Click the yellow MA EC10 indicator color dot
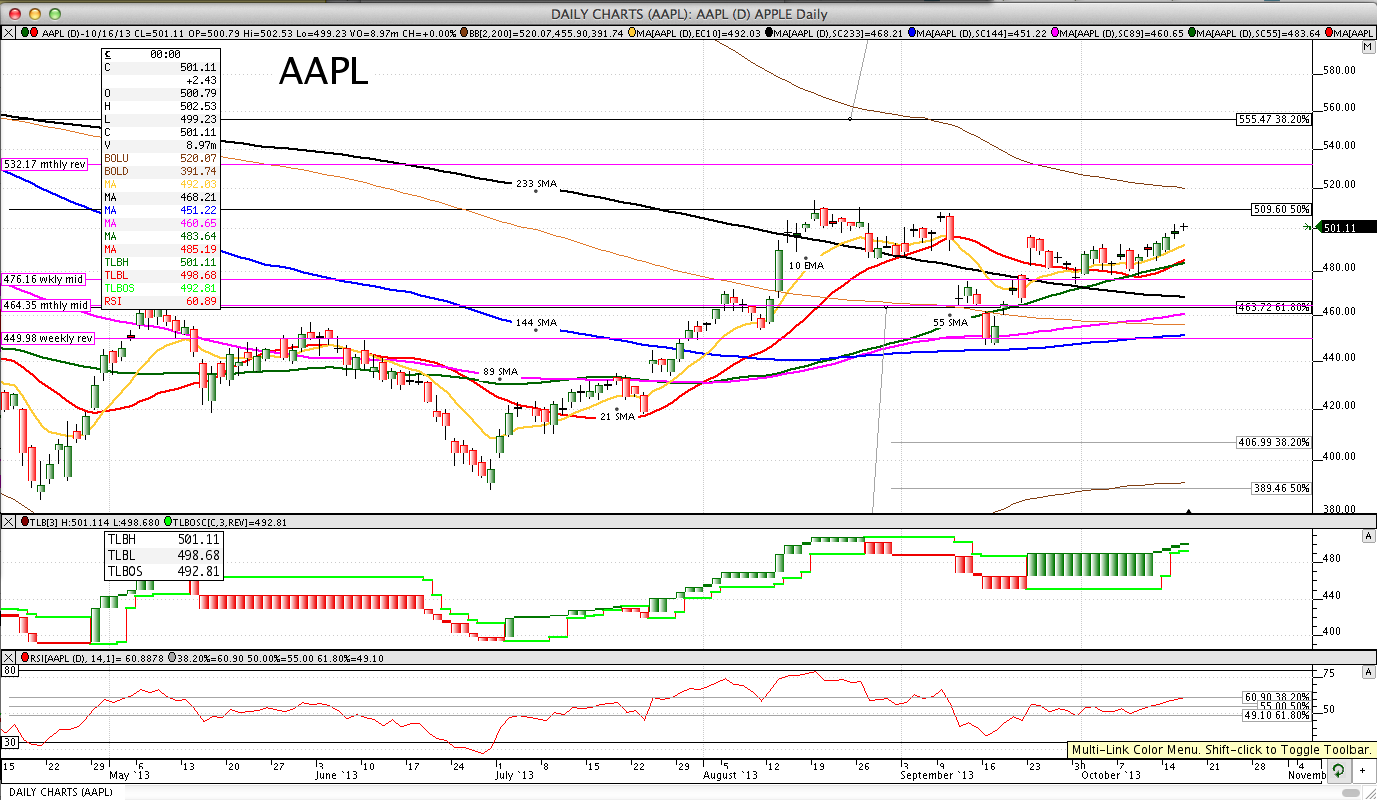This screenshot has width=1377, height=800. [634, 33]
